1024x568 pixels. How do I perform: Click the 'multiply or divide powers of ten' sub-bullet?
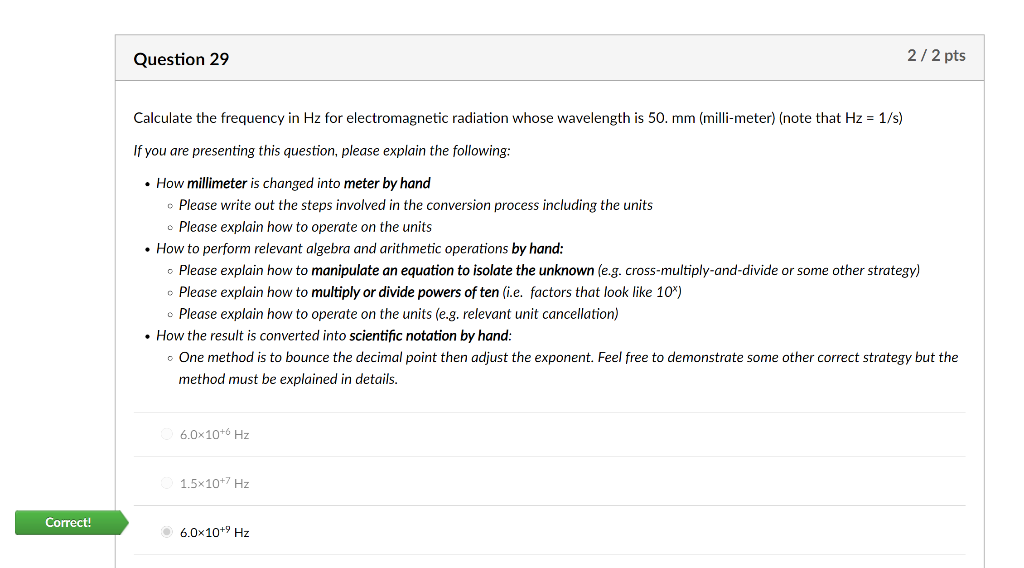430,292
